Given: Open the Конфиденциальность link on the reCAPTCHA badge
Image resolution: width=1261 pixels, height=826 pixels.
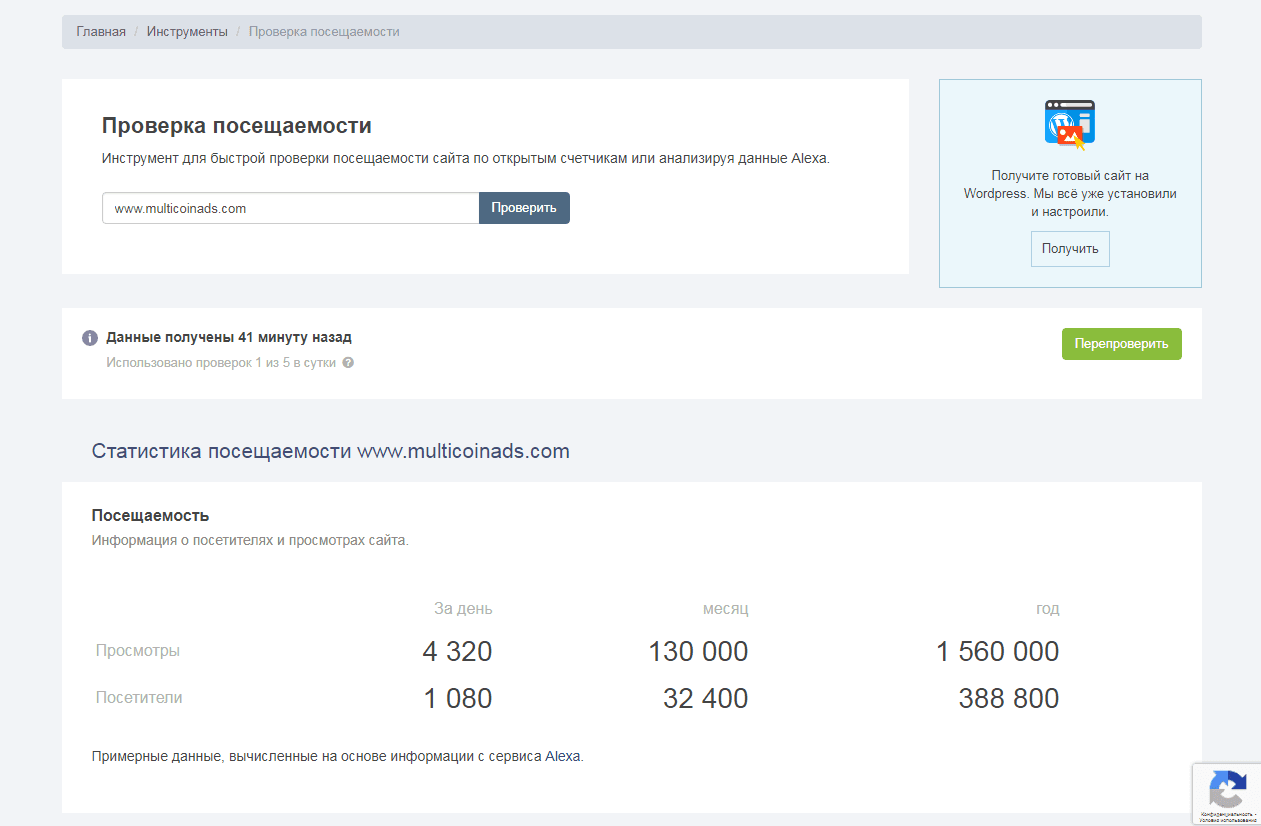Looking at the screenshot, I should pyautogui.click(x=1224, y=812).
